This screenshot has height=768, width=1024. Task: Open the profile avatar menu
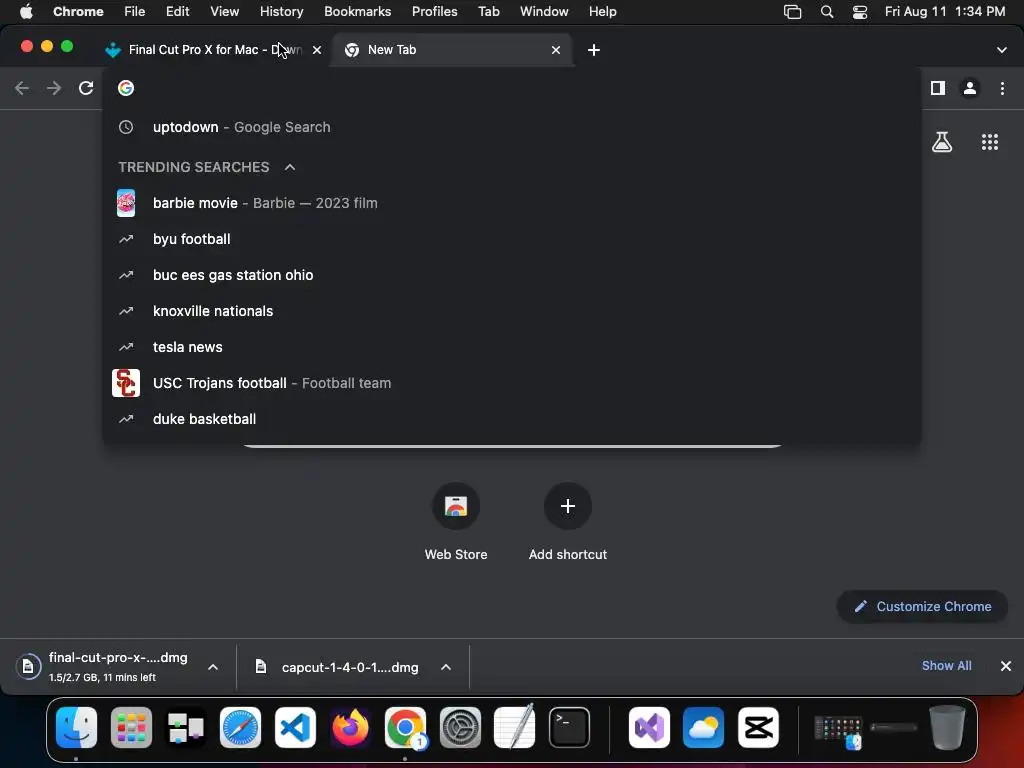(x=970, y=88)
